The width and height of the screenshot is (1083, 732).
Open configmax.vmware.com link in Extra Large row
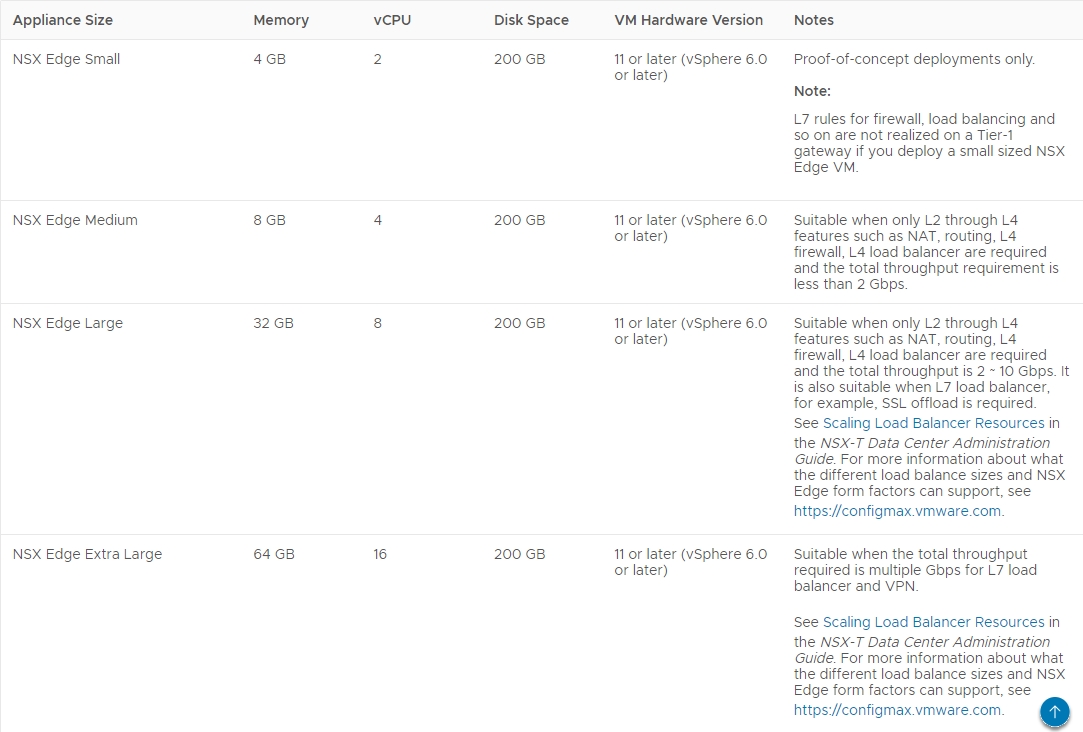(x=897, y=710)
